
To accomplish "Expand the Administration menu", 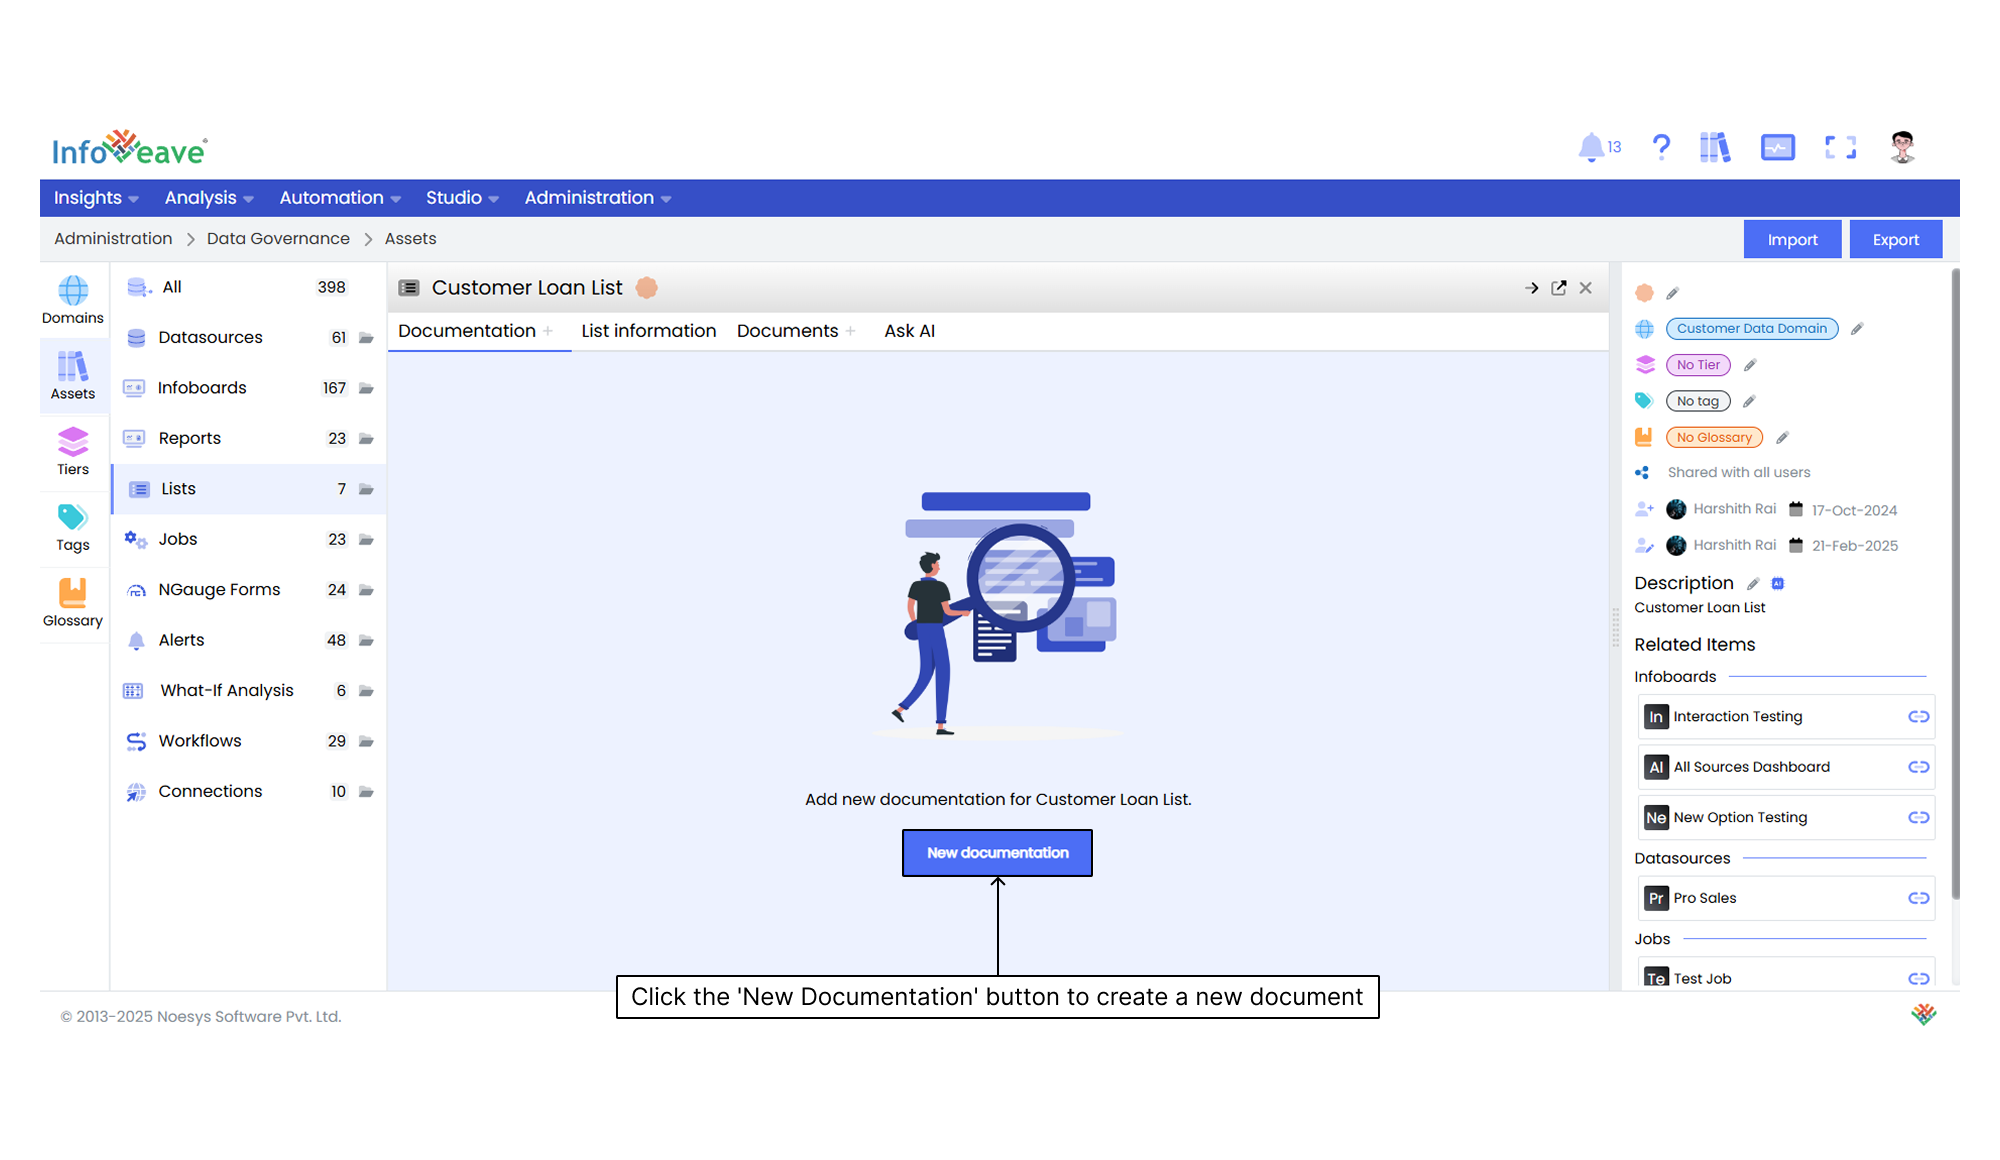I will (598, 198).
